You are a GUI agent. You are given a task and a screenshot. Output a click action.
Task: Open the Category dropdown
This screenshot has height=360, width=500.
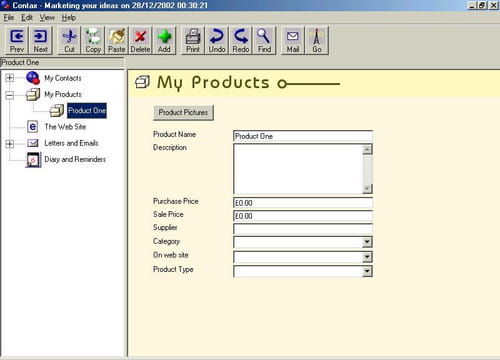click(367, 242)
